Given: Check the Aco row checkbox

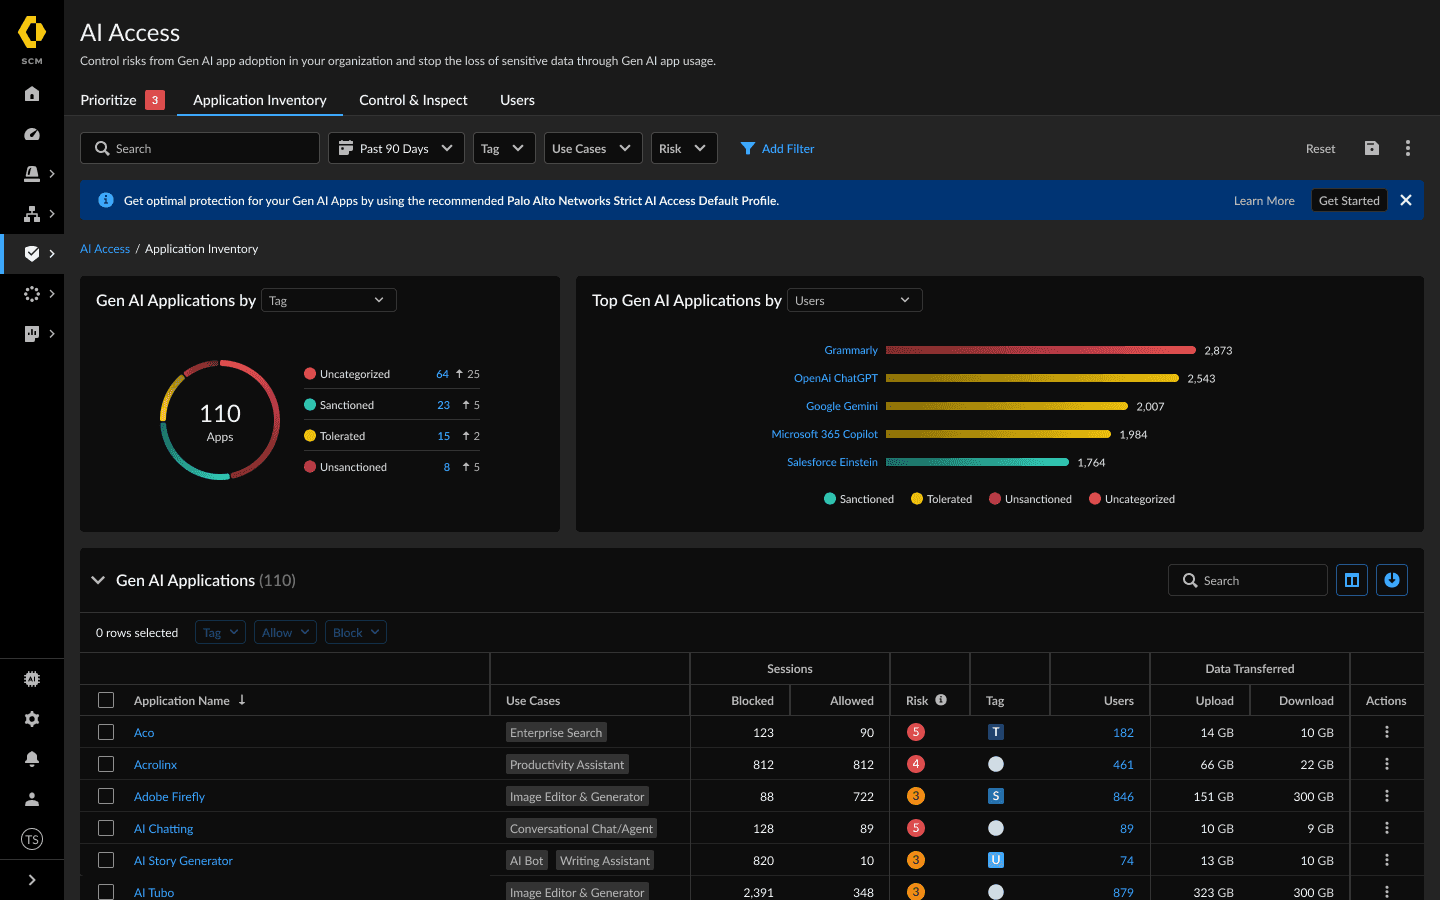Looking at the screenshot, I should tap(106, 732).
